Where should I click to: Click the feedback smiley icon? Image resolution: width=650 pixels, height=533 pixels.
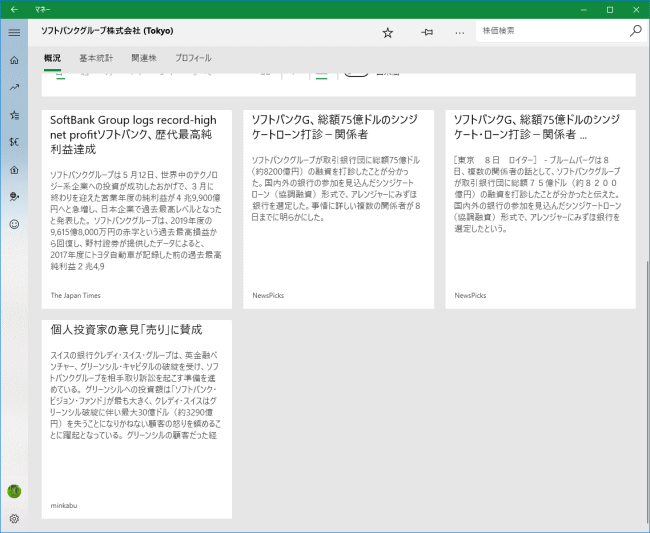coord(14,224)
